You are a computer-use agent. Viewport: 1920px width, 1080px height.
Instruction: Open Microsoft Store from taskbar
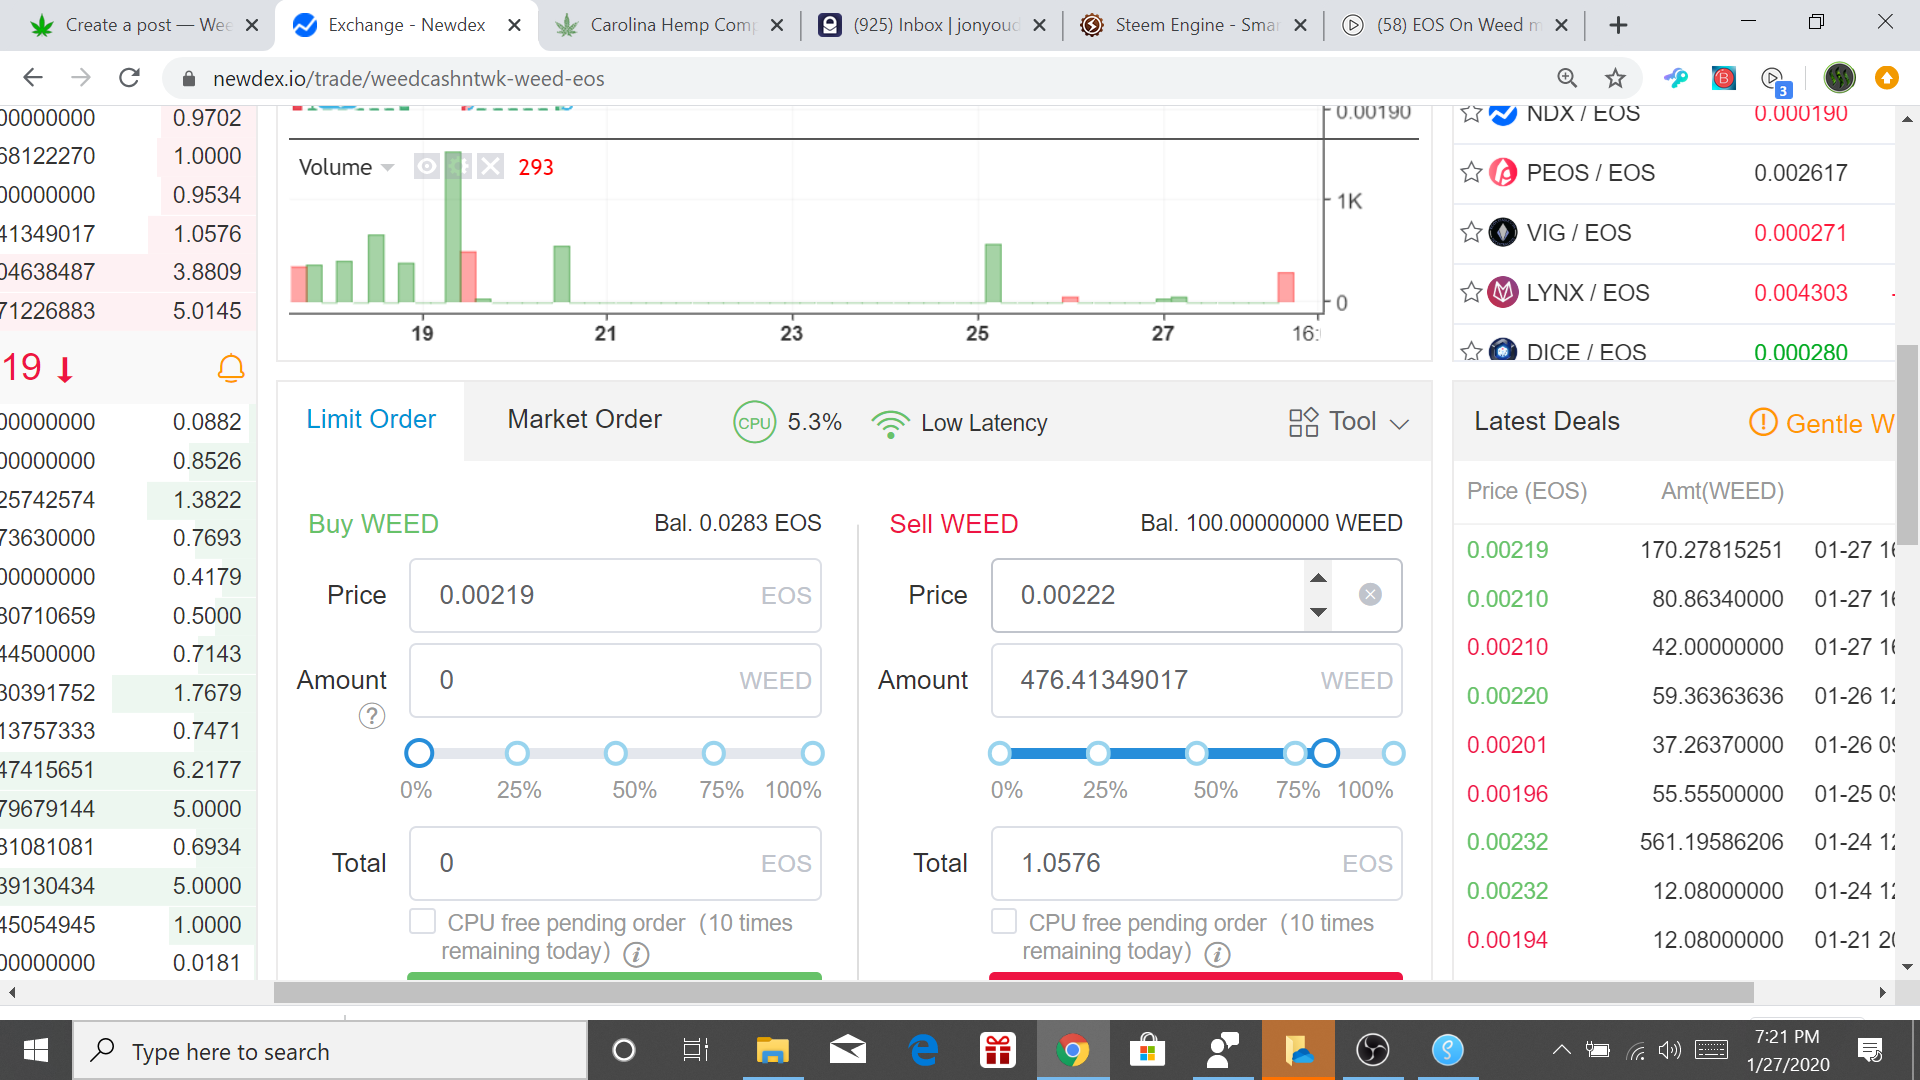[x=1147, y=1050]
